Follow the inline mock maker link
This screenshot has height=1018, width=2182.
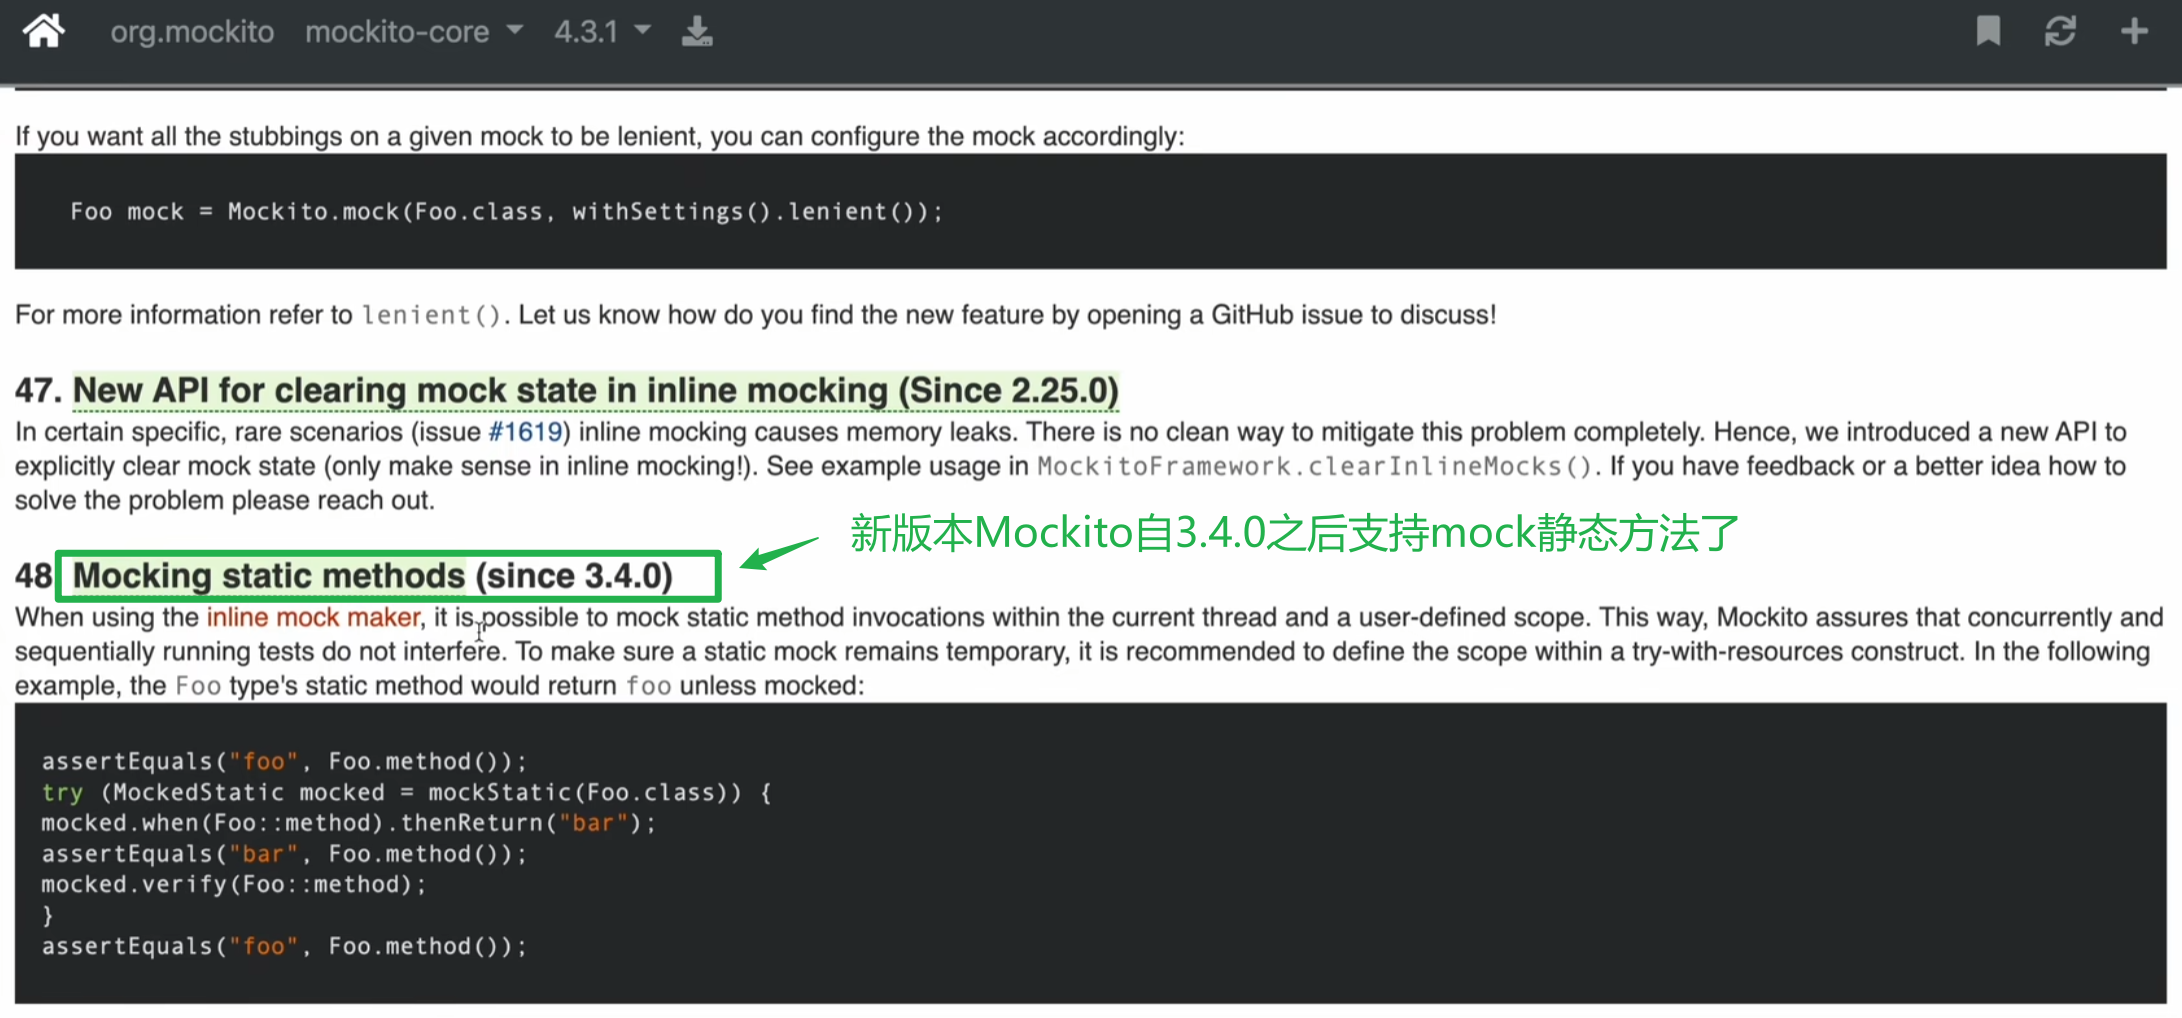313,617
